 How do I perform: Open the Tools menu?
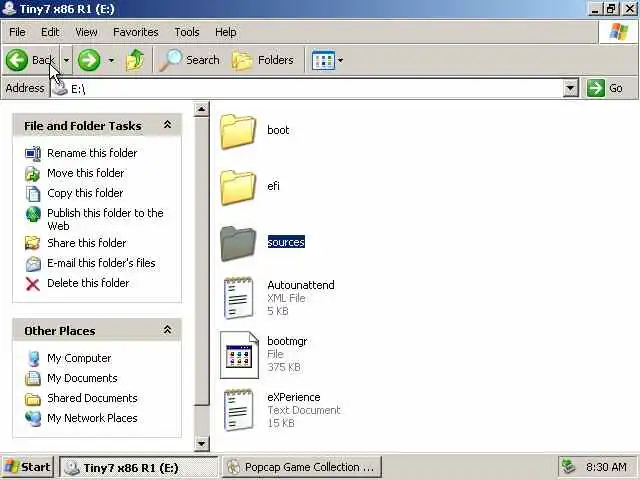tap(187, 32)
